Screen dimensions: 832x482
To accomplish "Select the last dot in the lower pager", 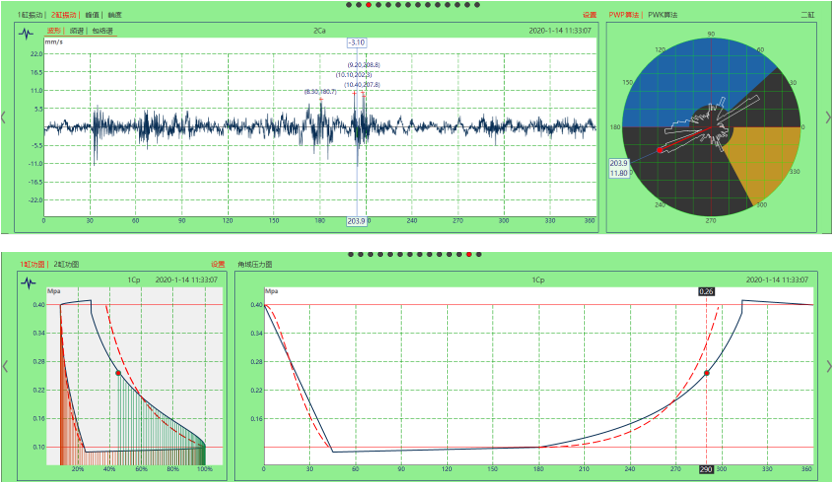I will pos(480,254).
